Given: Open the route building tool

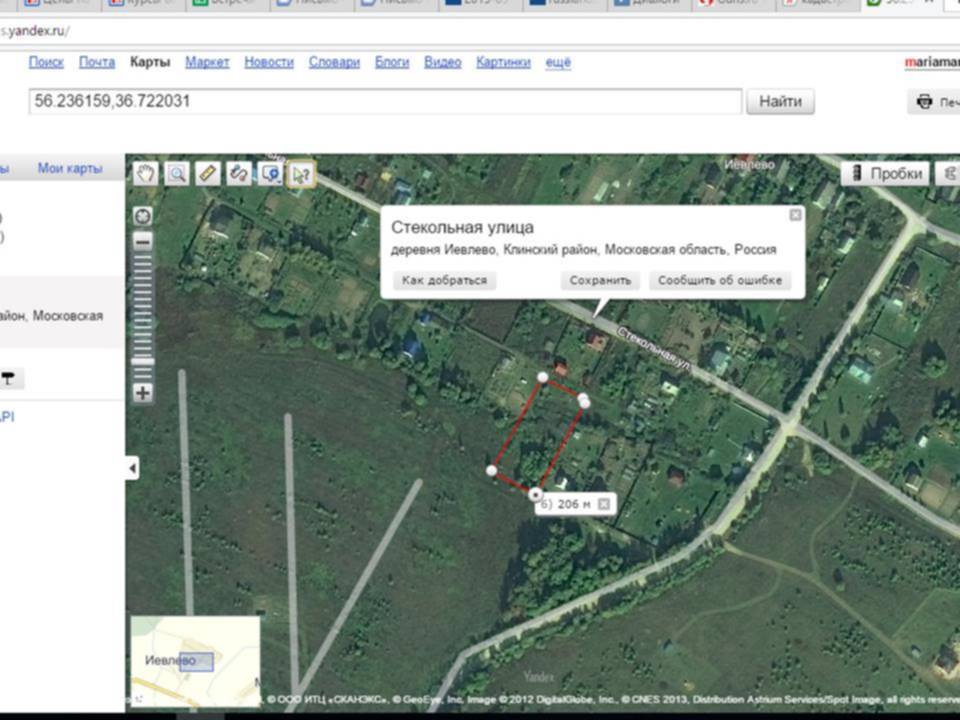Looking at the screenshot, I should pos(238,173).
